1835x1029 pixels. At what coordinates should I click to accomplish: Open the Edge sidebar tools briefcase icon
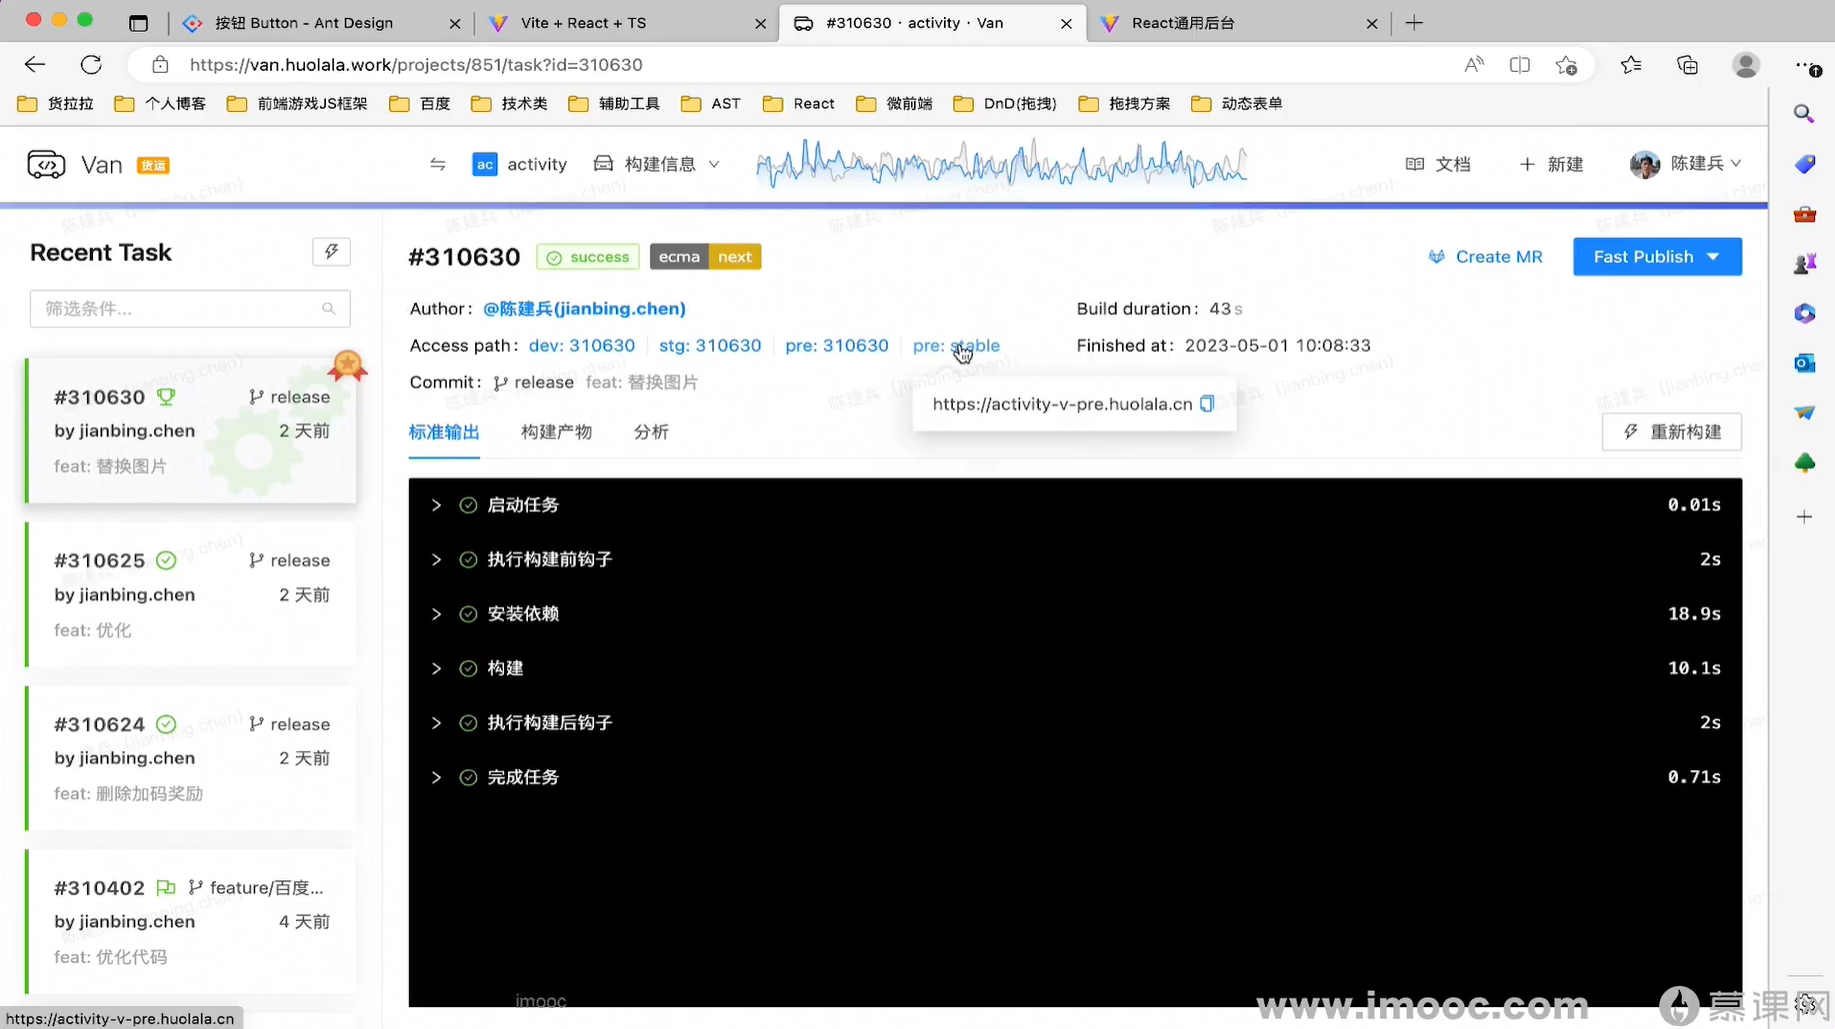(1804, 214)
